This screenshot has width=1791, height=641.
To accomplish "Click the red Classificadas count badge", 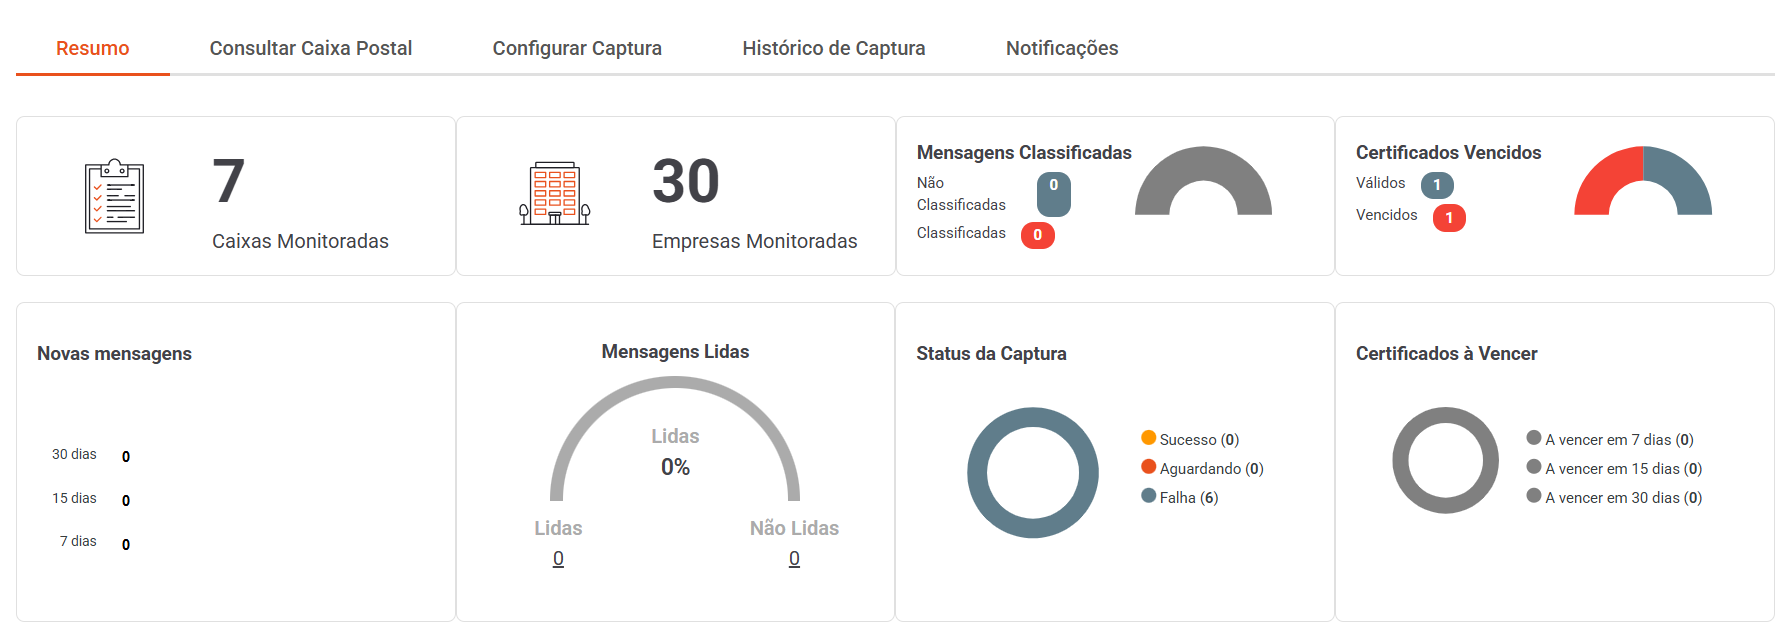I will (x=1037, y=235).
